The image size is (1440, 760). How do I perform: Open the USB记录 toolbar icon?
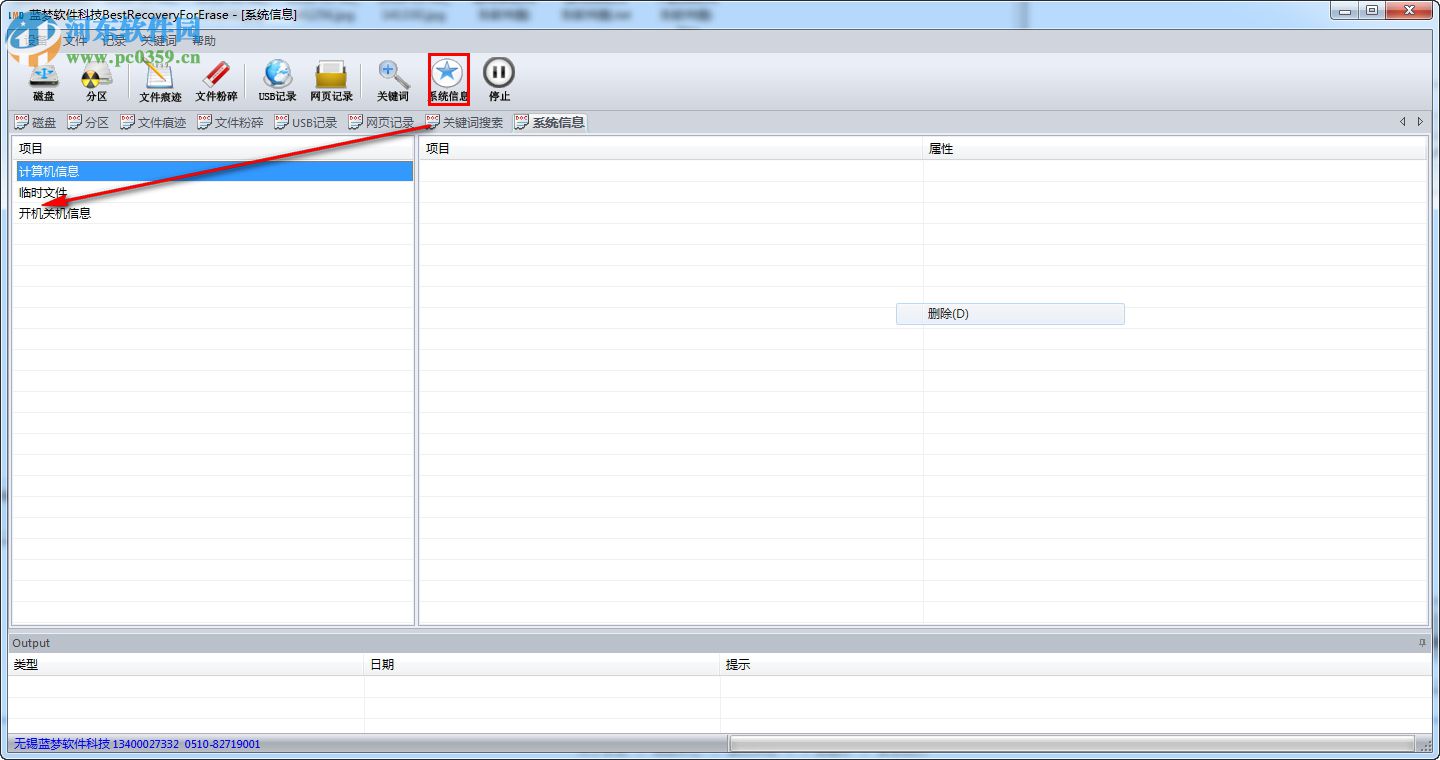pos(278,80)
